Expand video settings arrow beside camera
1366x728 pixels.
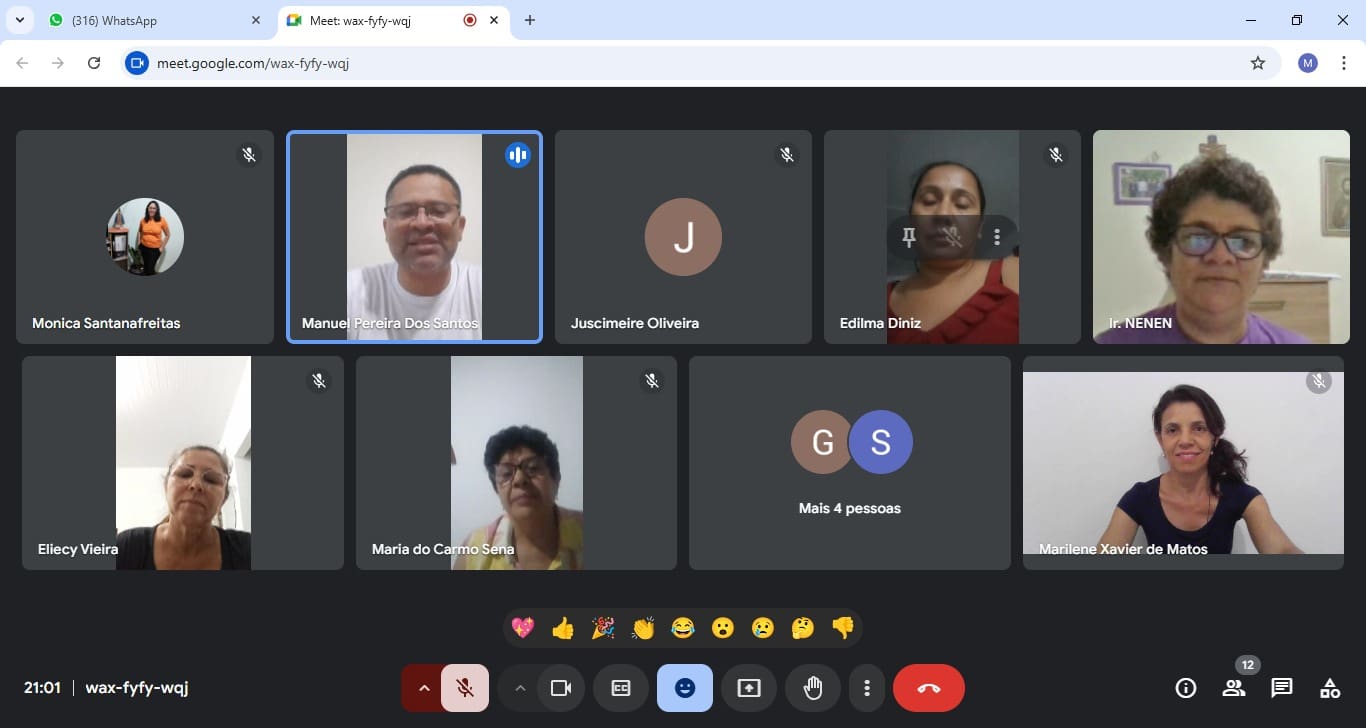(519, 688)
